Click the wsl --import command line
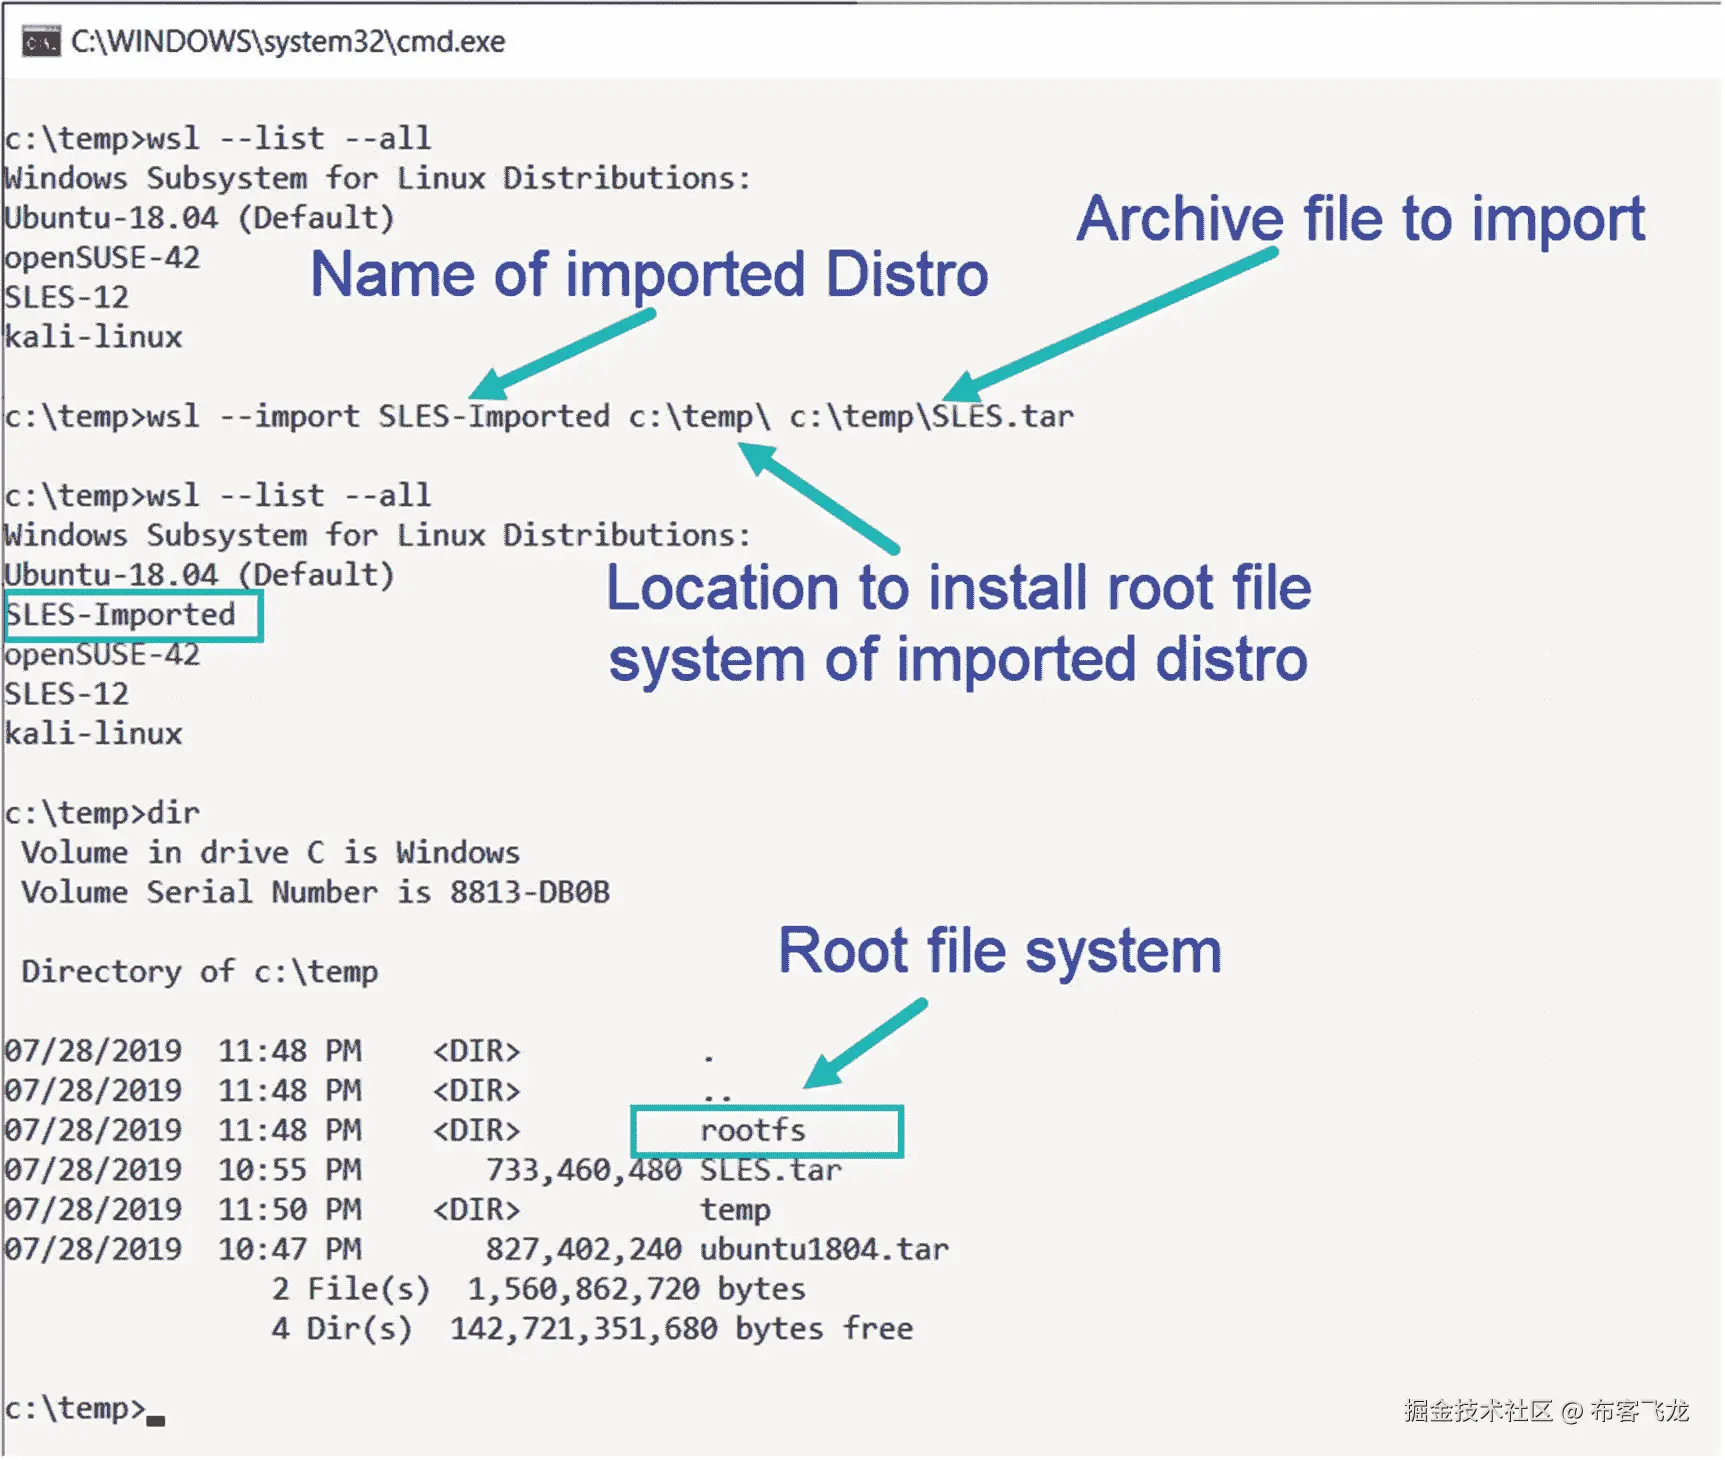Image resolution: width=1725 pixels, height=1460 pixels. [539, 416]
